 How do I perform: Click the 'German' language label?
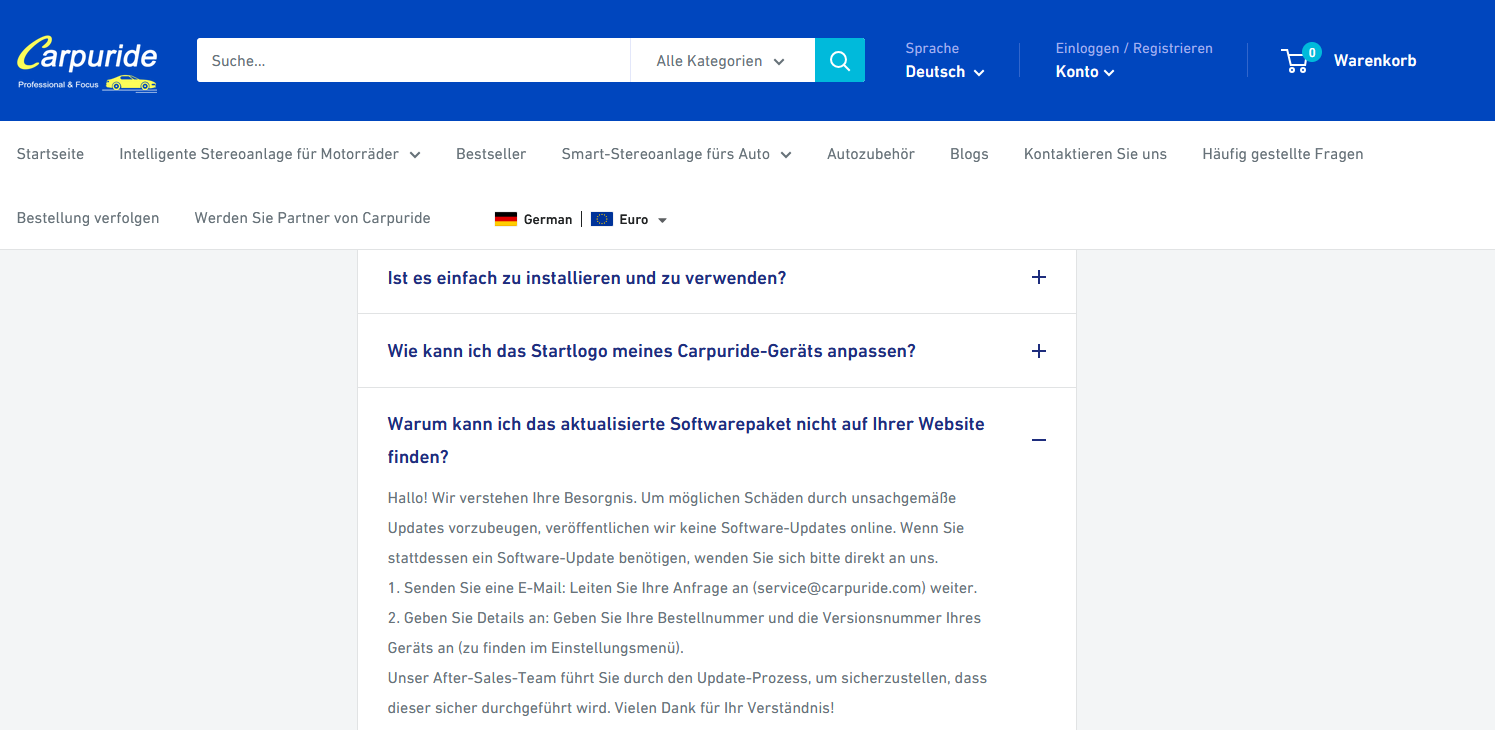(x=548, y=220)
